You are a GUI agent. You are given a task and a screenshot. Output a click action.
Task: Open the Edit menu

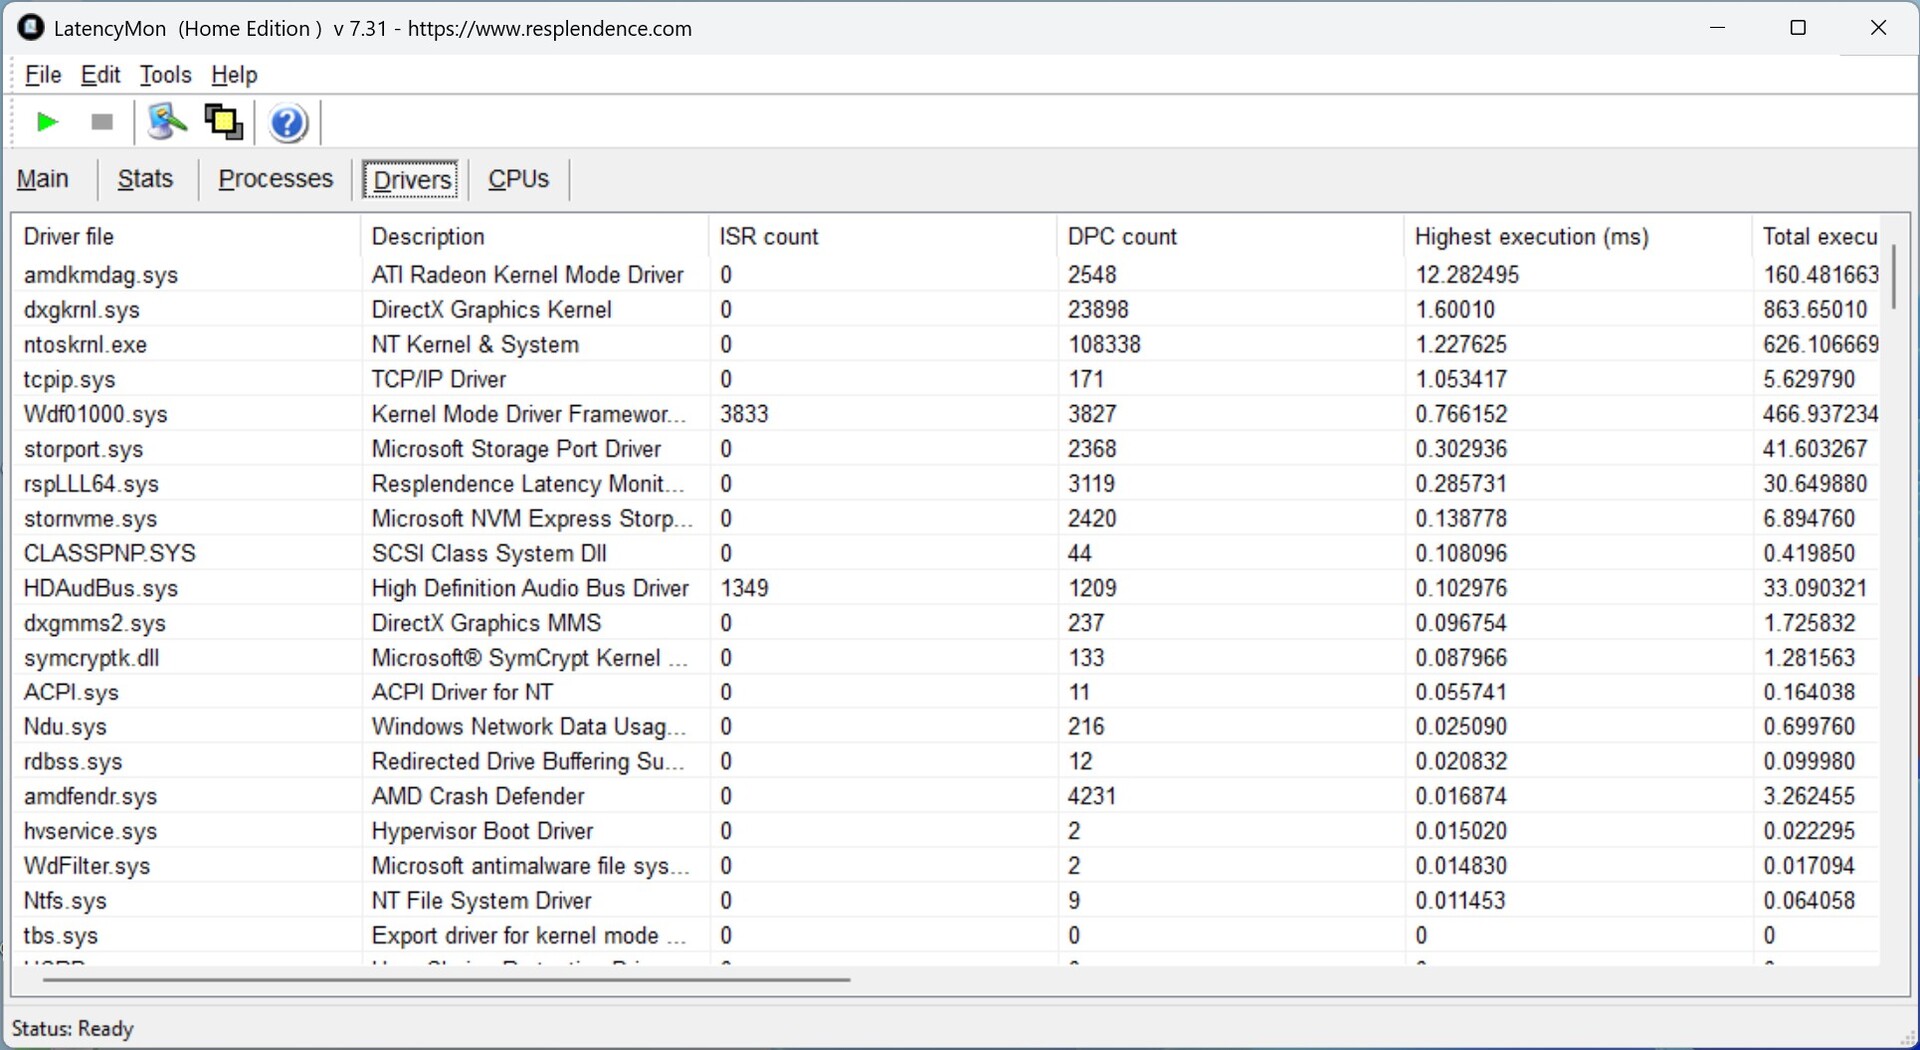click(100, 75)
